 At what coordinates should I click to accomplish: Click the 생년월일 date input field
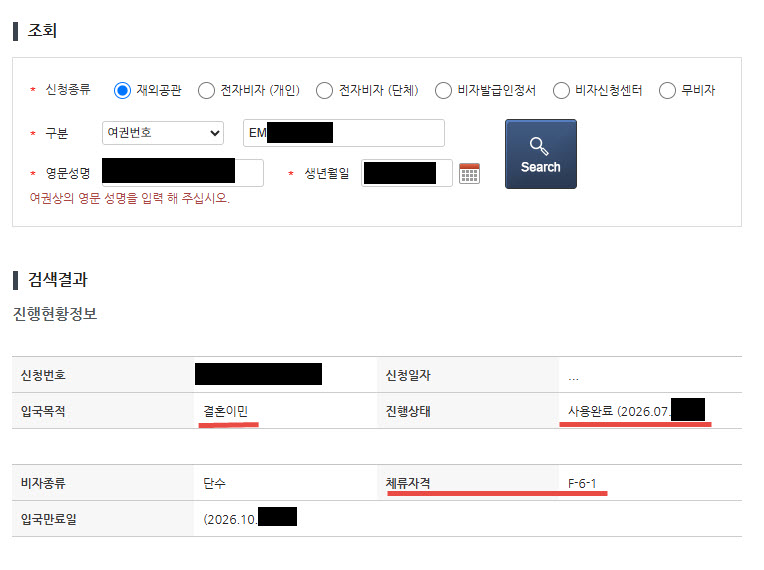[x=407, y=173]
